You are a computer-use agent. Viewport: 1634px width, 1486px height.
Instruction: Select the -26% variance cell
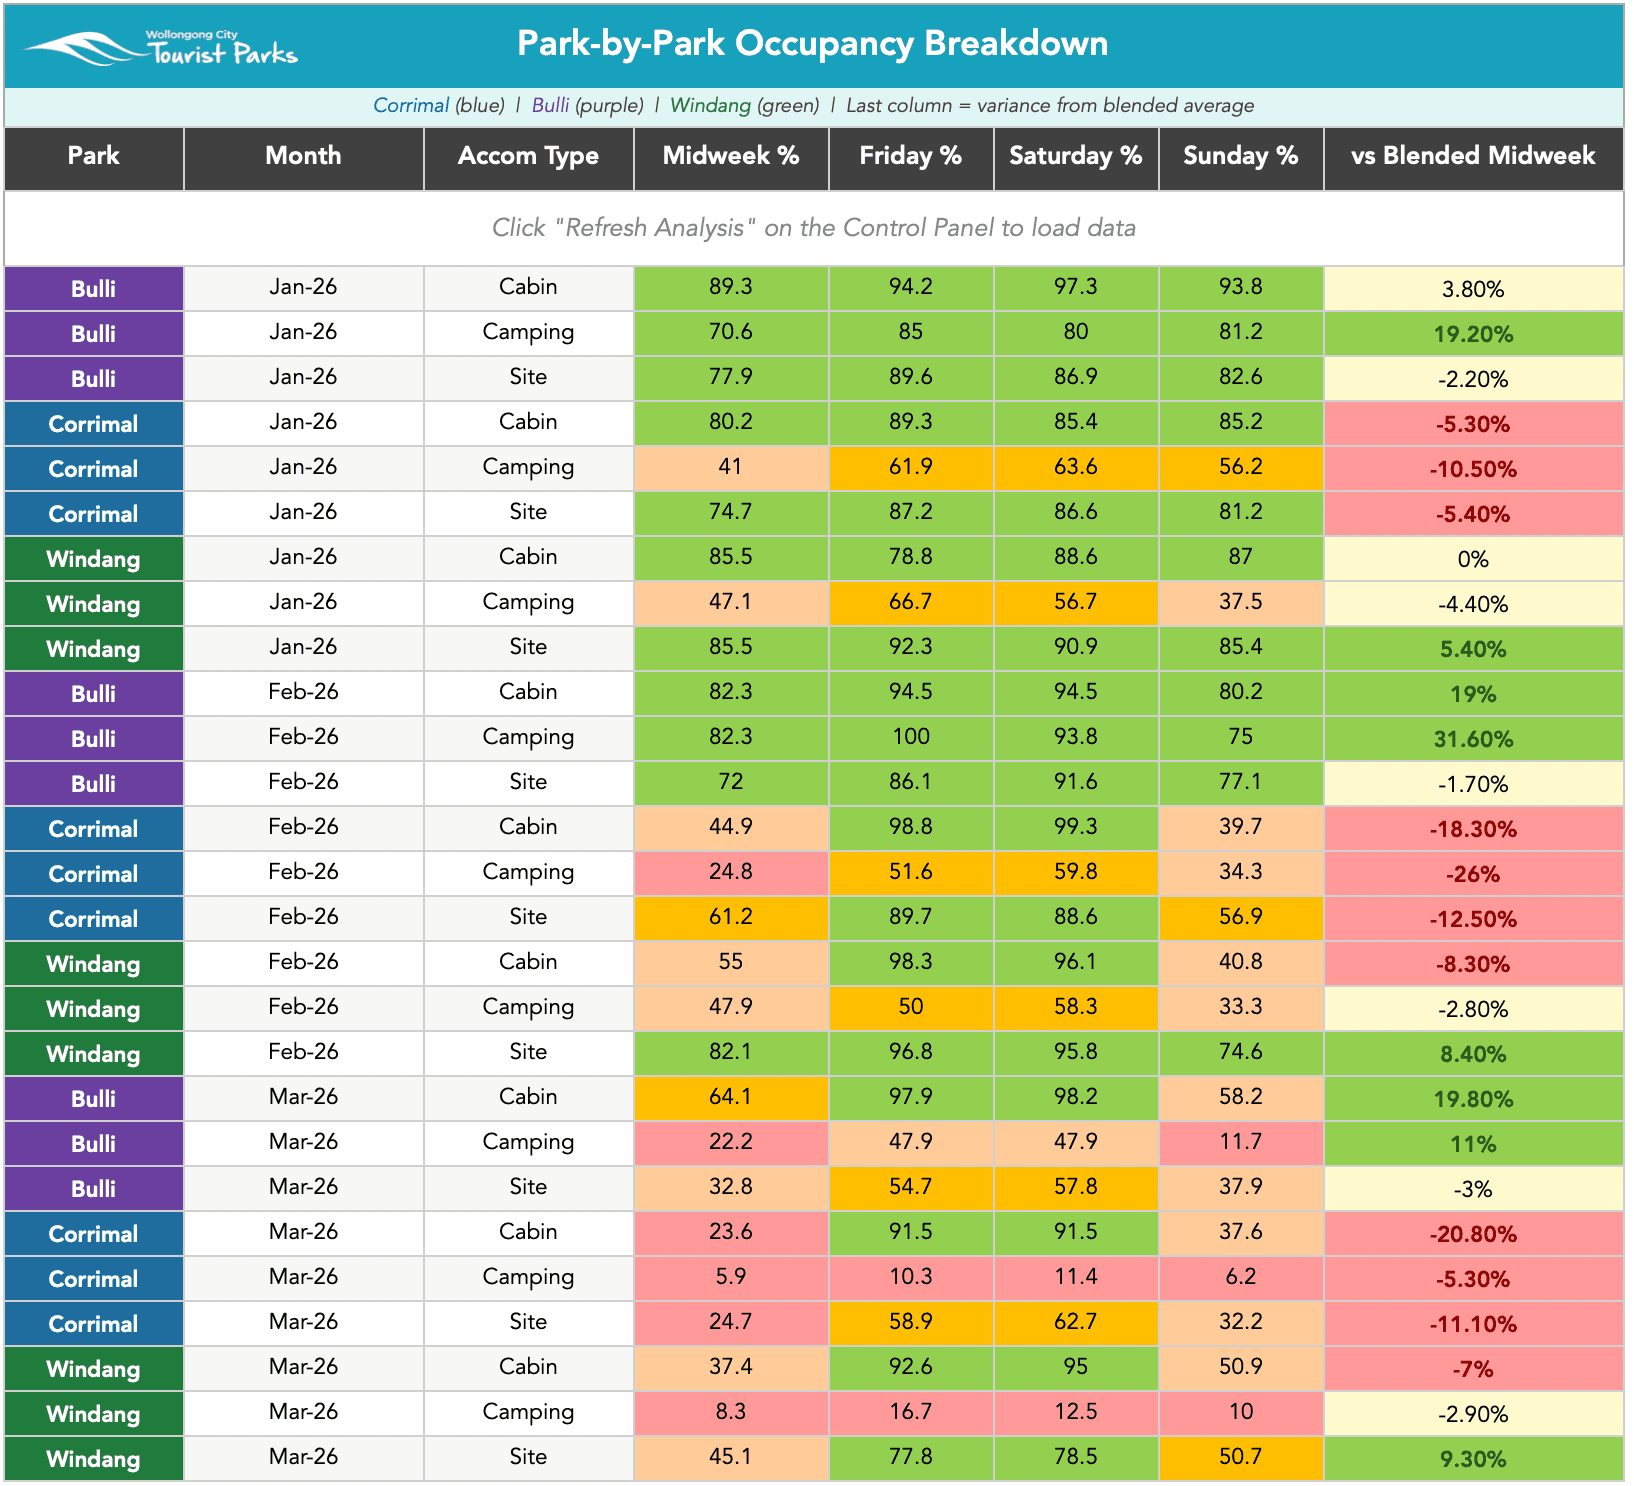pyautogui.click(x=1474, y=874)
